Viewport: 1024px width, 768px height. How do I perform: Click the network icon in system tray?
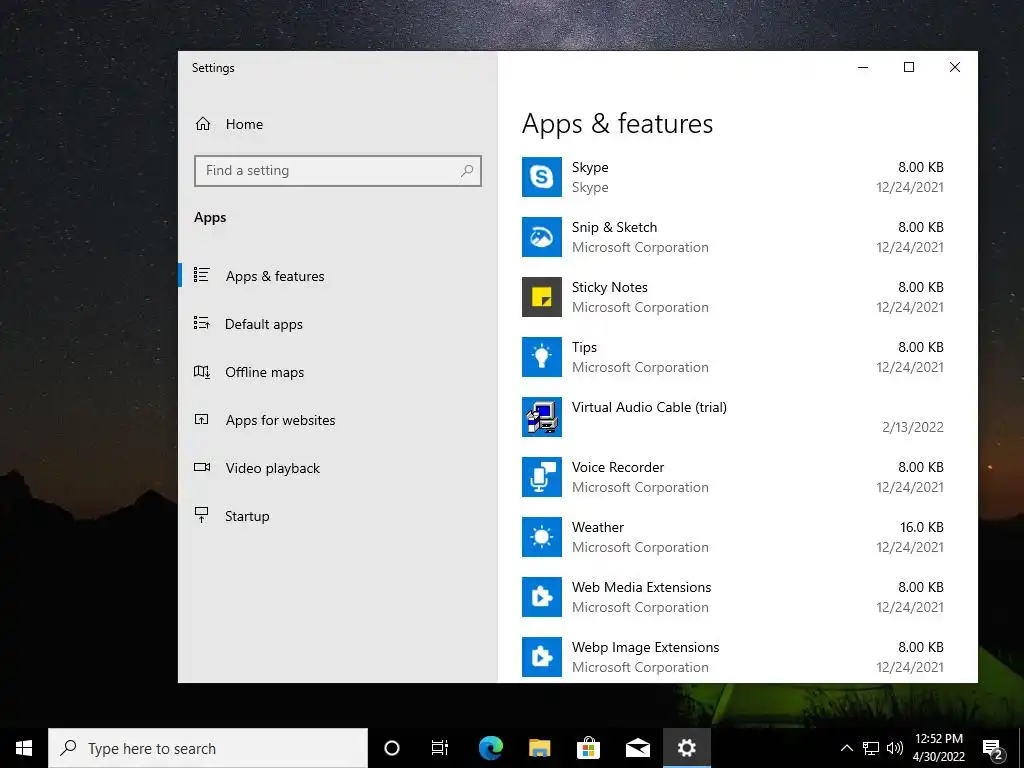click(x=871, y=748)
